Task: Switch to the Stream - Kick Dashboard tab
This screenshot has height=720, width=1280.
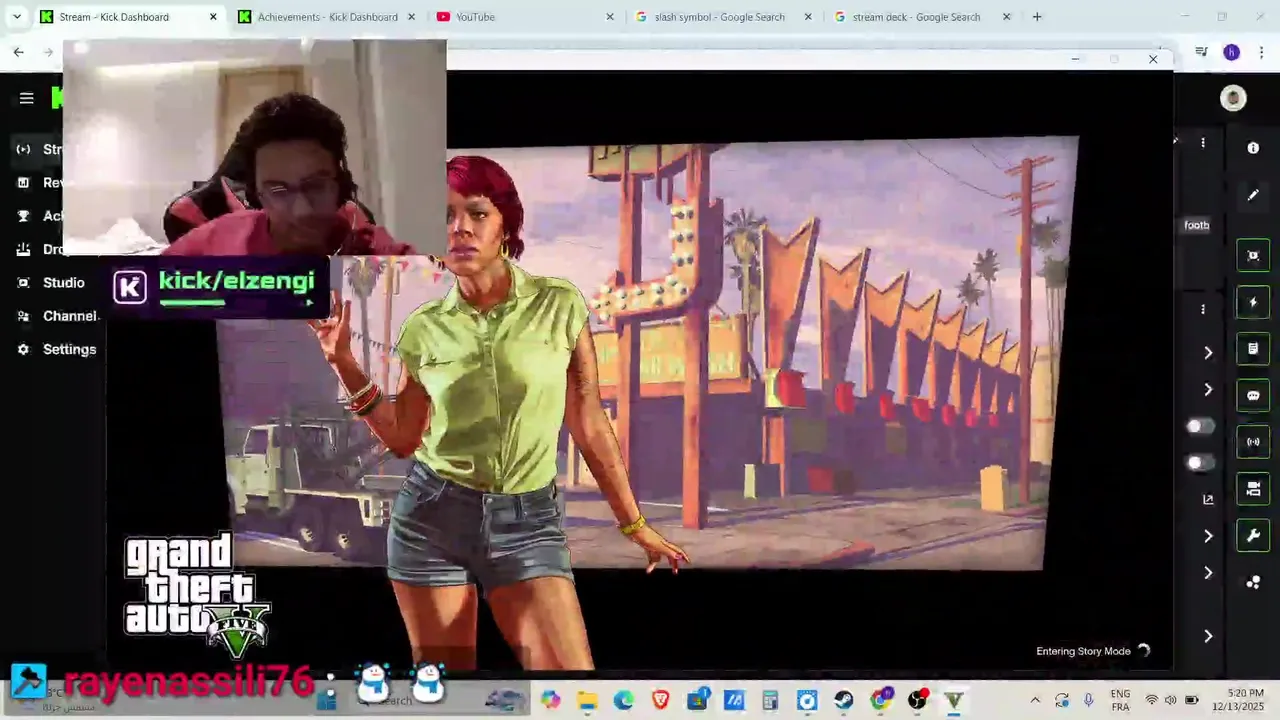Action: click(x=128, y=17)
